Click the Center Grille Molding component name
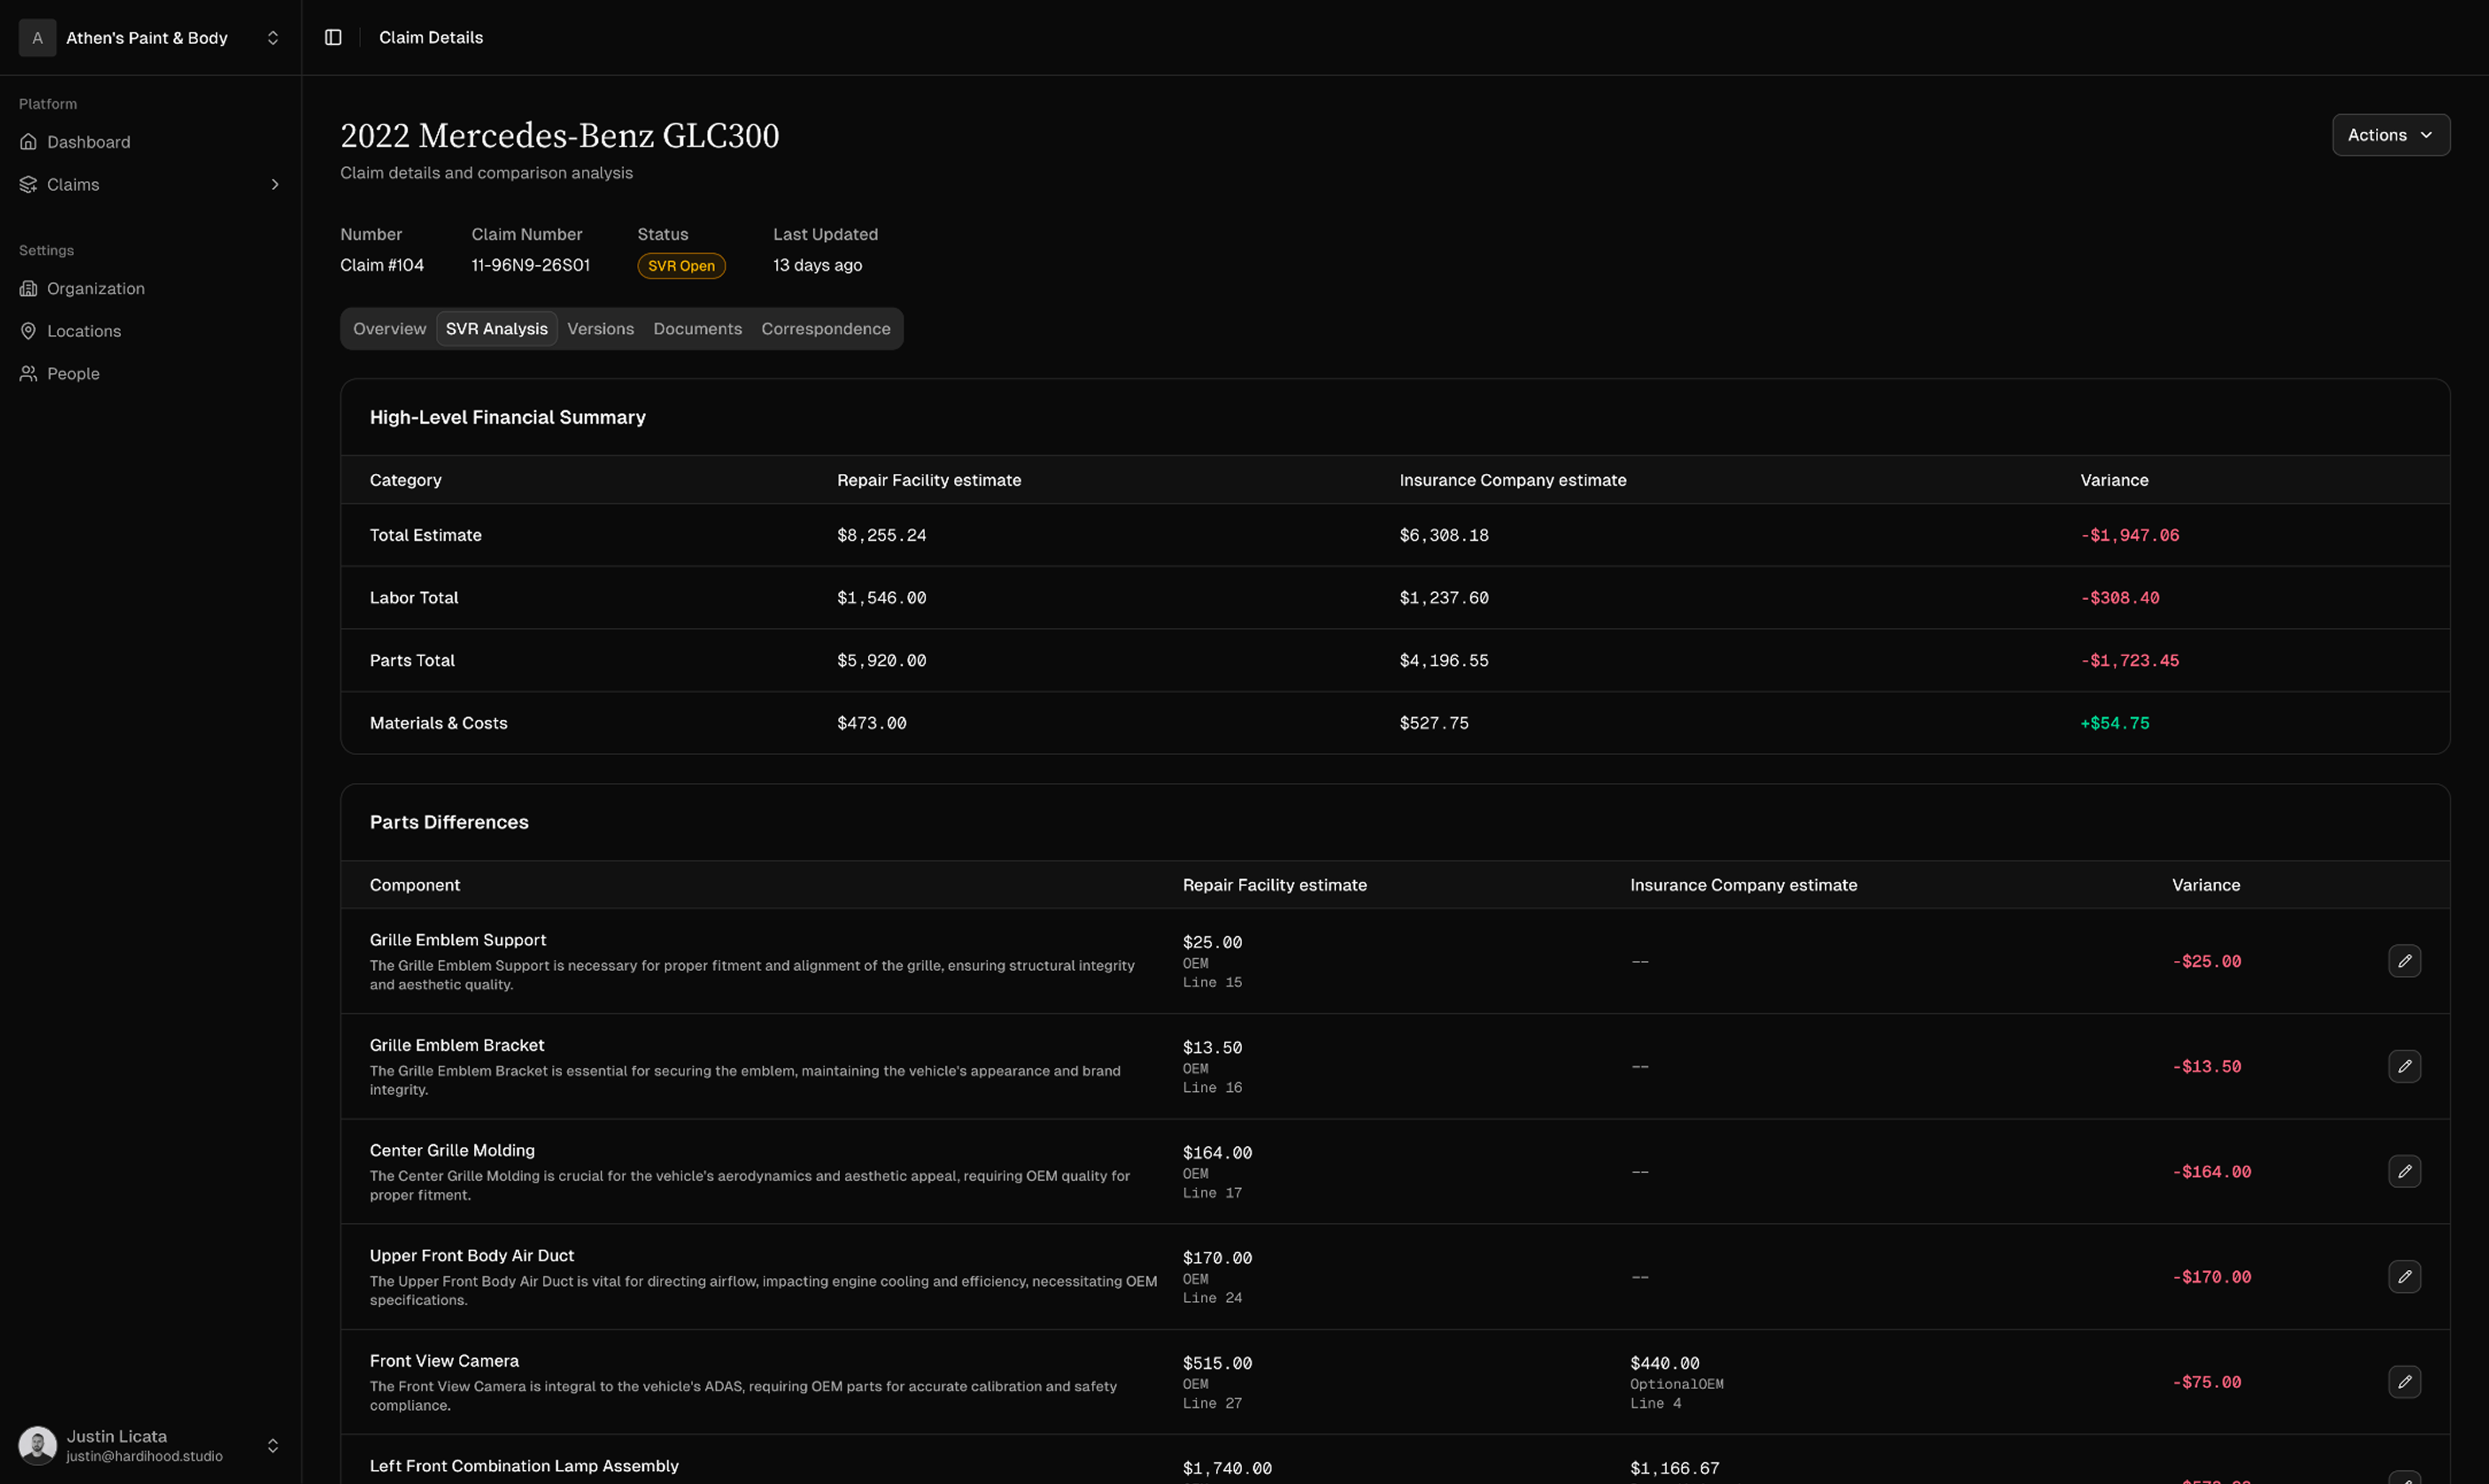Image resolution: width=2489 pixels, height=1484 pixels. coord(452,1150)
